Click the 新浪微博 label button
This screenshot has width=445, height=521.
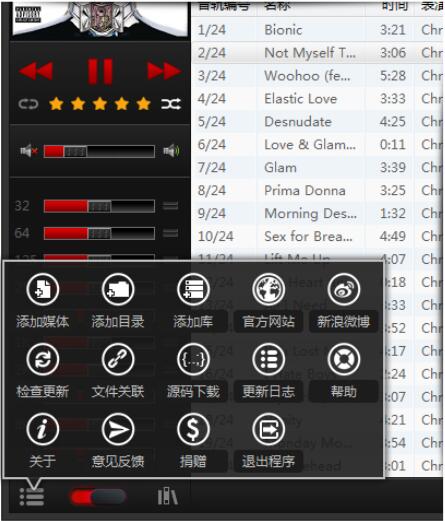[344, 322]
